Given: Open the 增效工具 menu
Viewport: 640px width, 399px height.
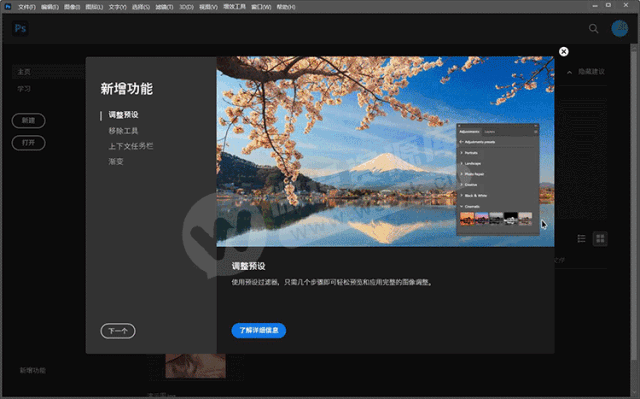Looking at the screenshot, I should point(234,7).
